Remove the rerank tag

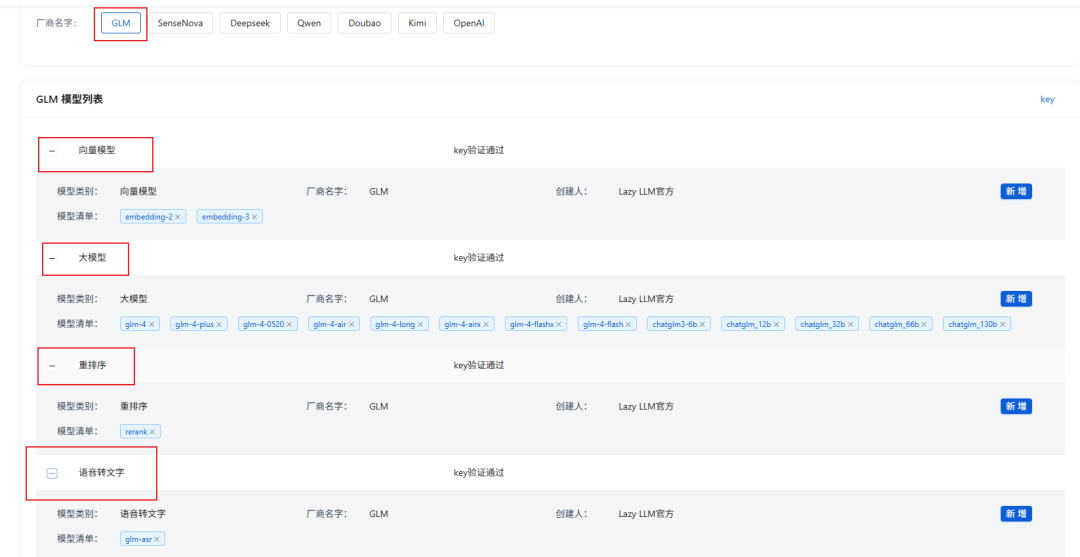pyautogui.click(x=152, y=432)
